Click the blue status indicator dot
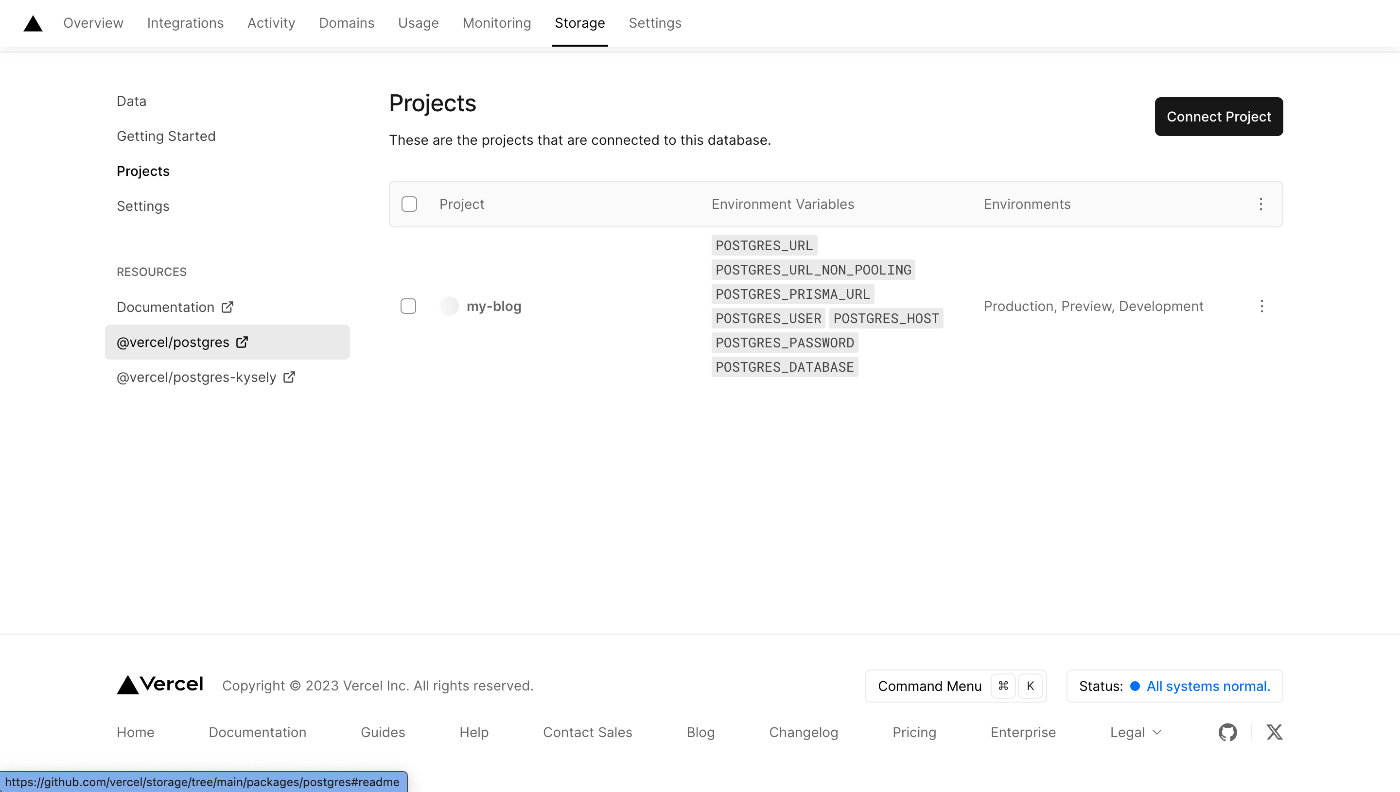This screenshot has width=1400, height=792. click(1135, 686)
